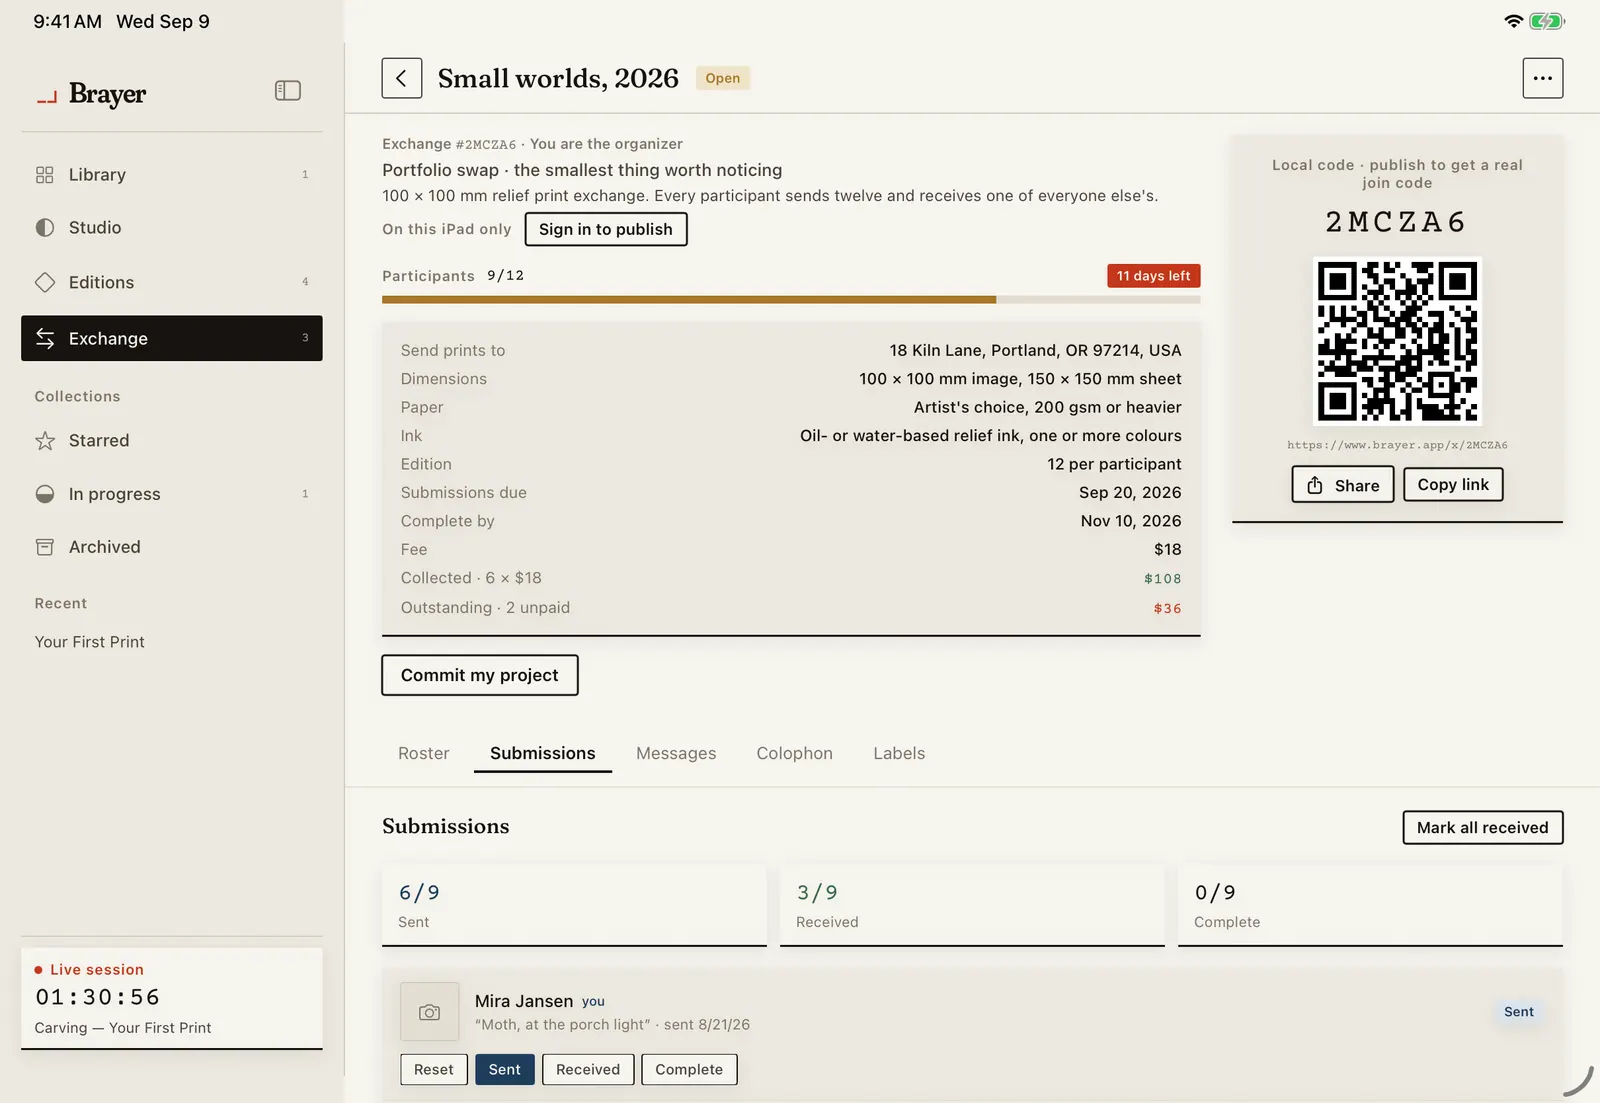
Task: Open recent item Your First Print
Action: click(90, 642)
